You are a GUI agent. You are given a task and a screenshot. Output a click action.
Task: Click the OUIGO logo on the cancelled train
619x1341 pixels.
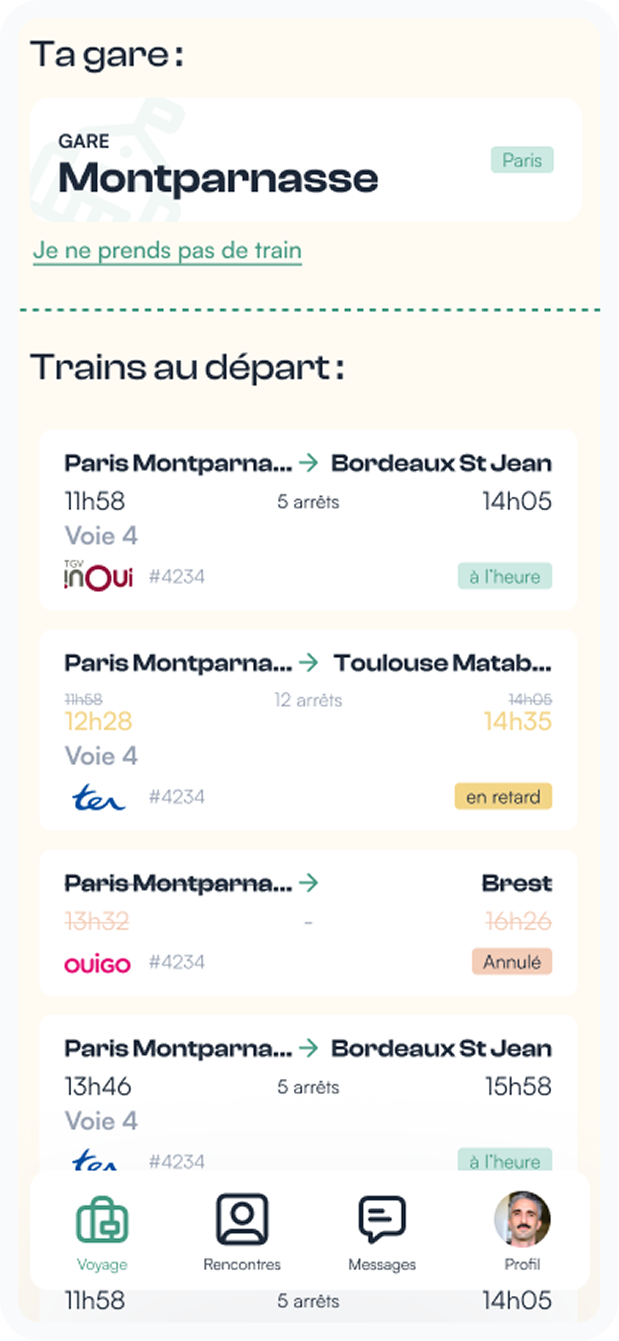96,962
